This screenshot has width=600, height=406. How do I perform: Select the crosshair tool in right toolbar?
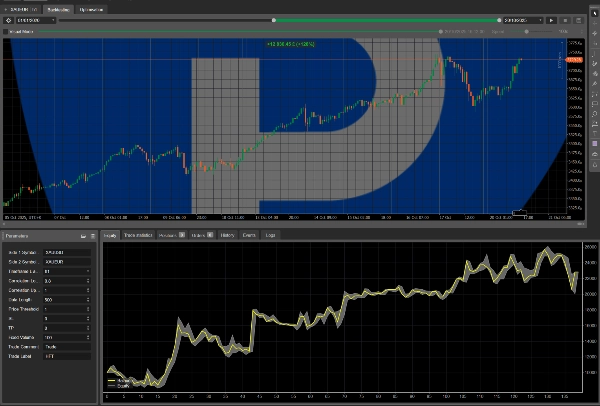click(x=595, y=23)
